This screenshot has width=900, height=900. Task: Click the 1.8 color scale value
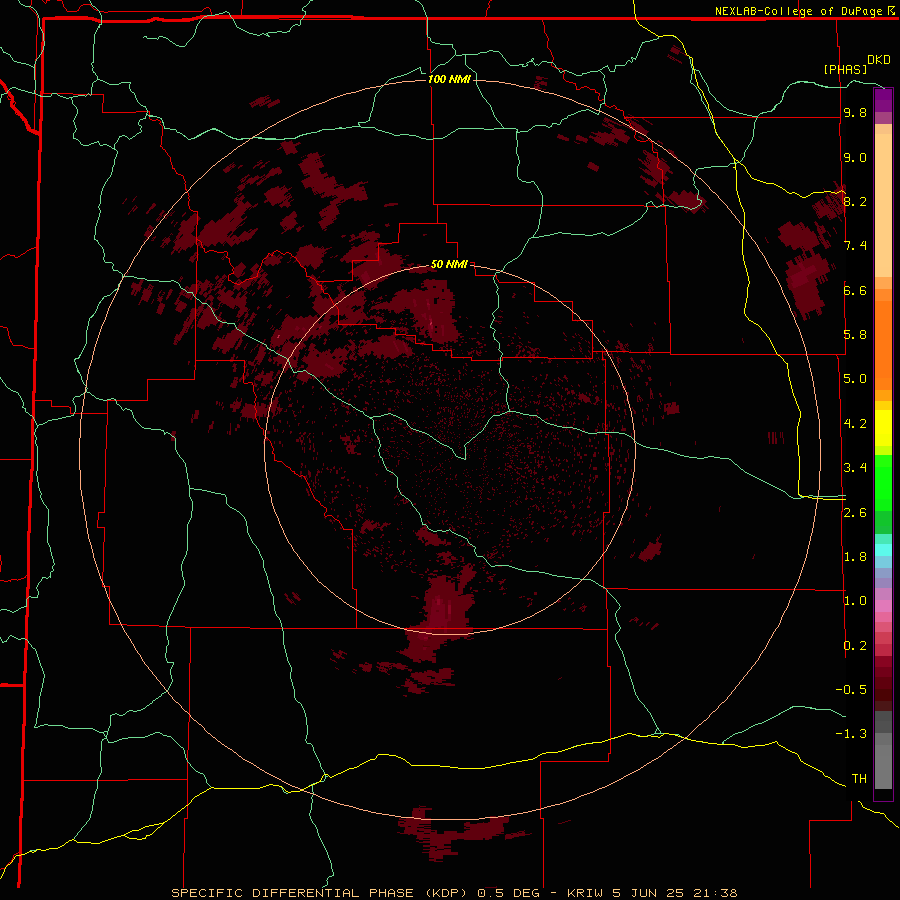tap(855, 557)
